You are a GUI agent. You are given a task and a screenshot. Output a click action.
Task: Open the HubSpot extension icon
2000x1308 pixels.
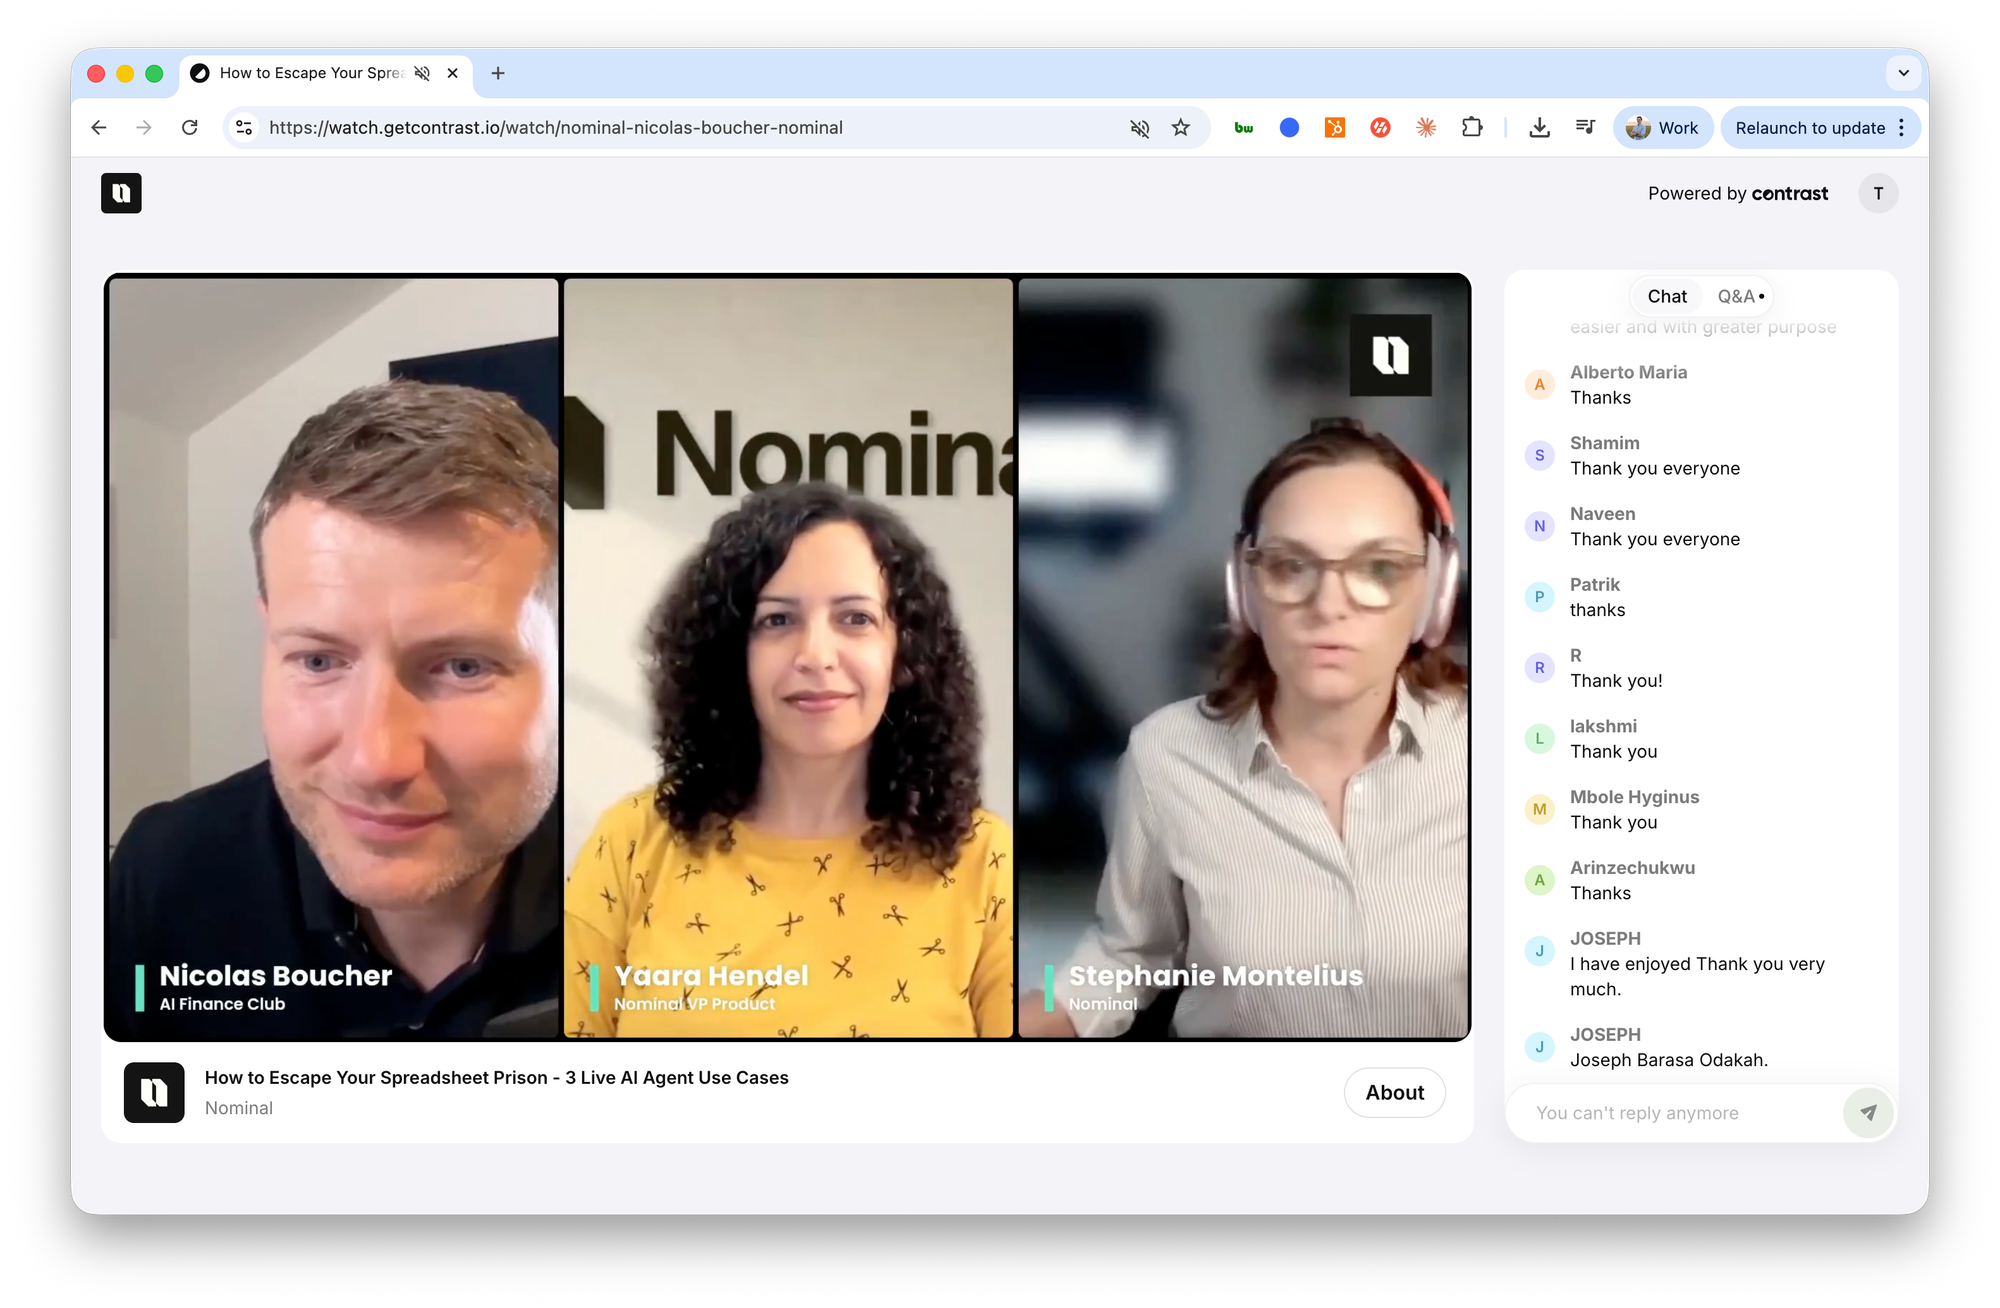pyautogui.click(x=1335, y=127)
